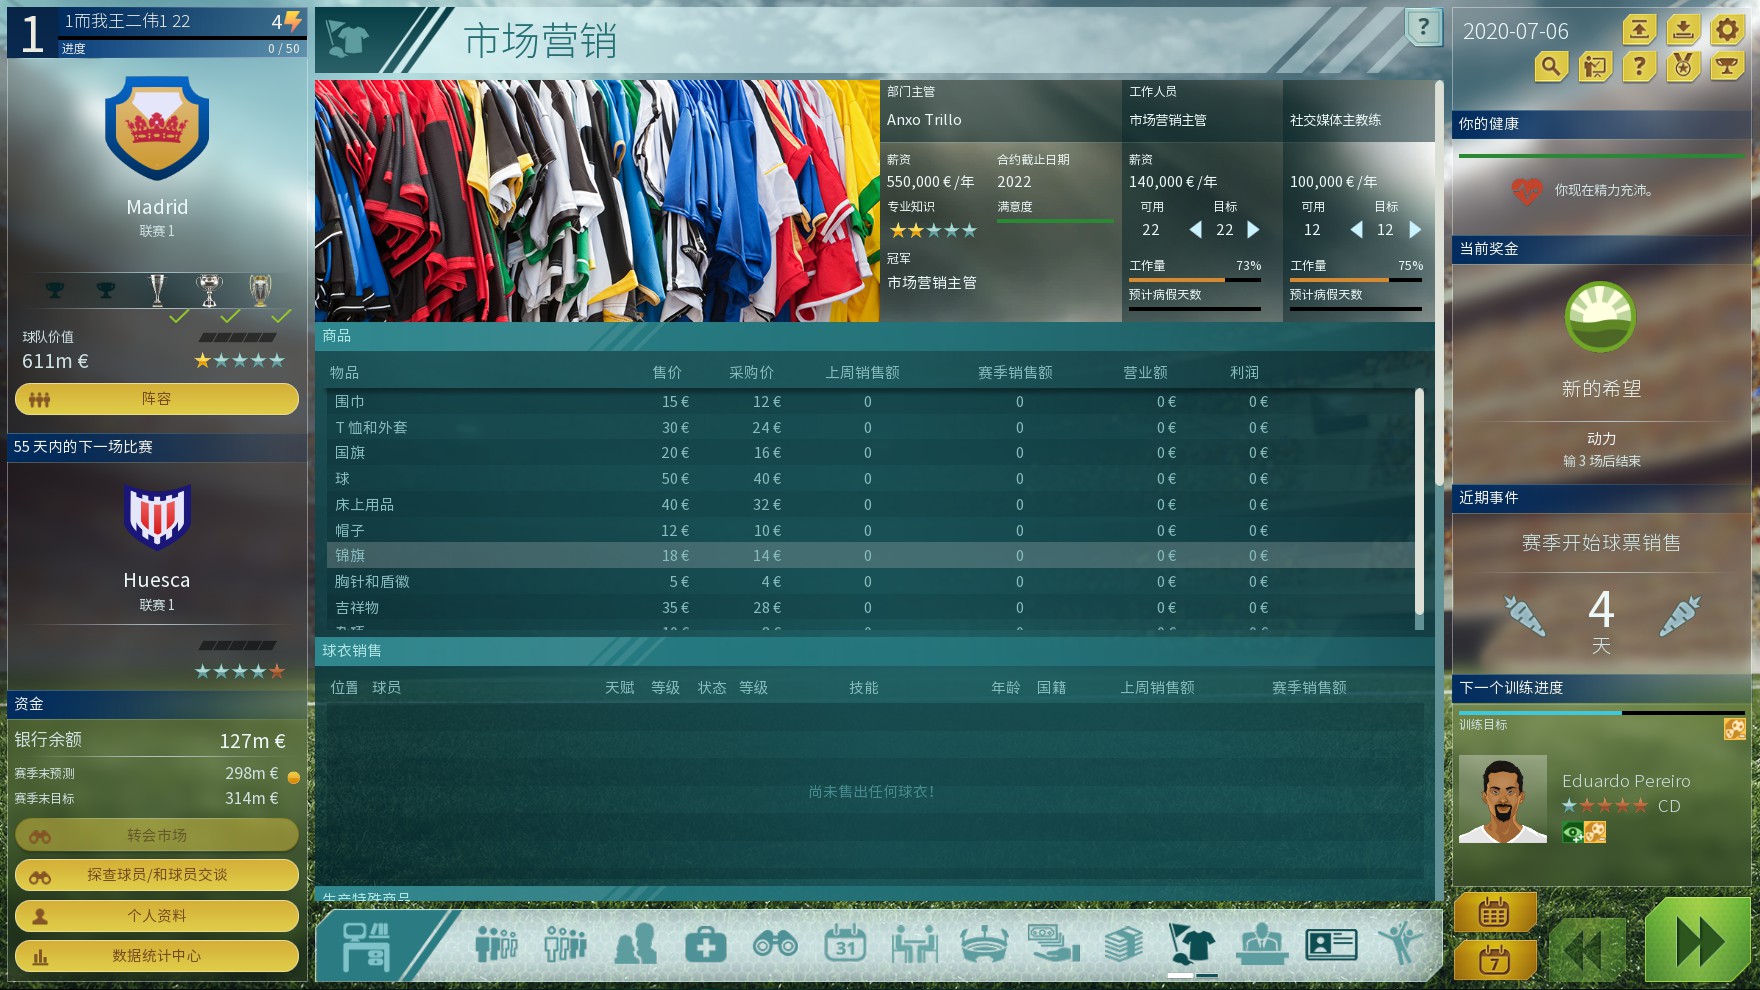Sort merchandise by 采购价 column
1760x990 pixels.
click(751, 373)
